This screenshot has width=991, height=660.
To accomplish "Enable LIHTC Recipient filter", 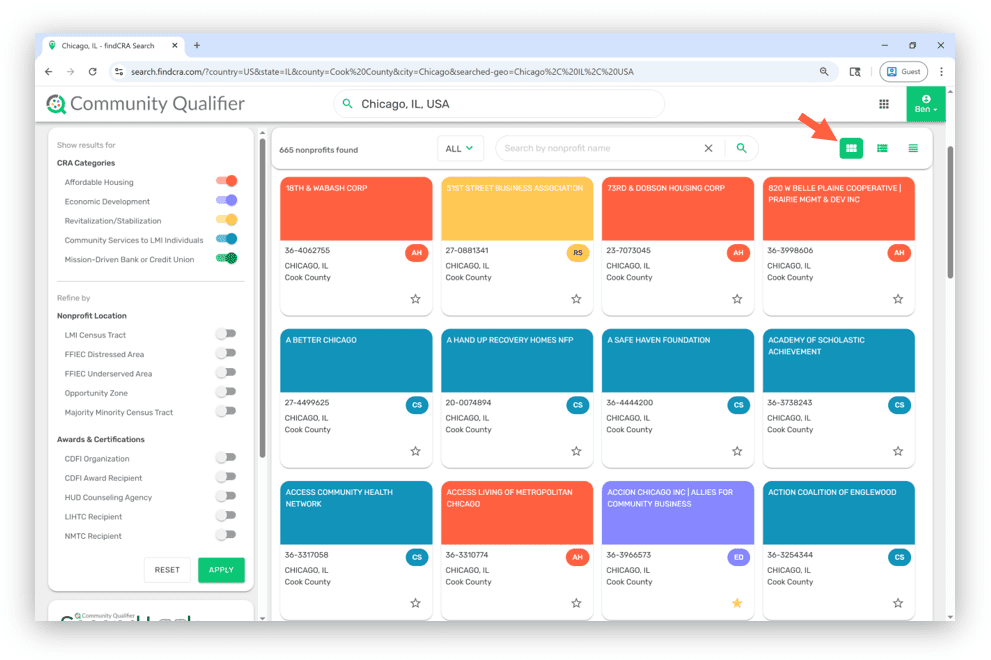I will point(226,515).
